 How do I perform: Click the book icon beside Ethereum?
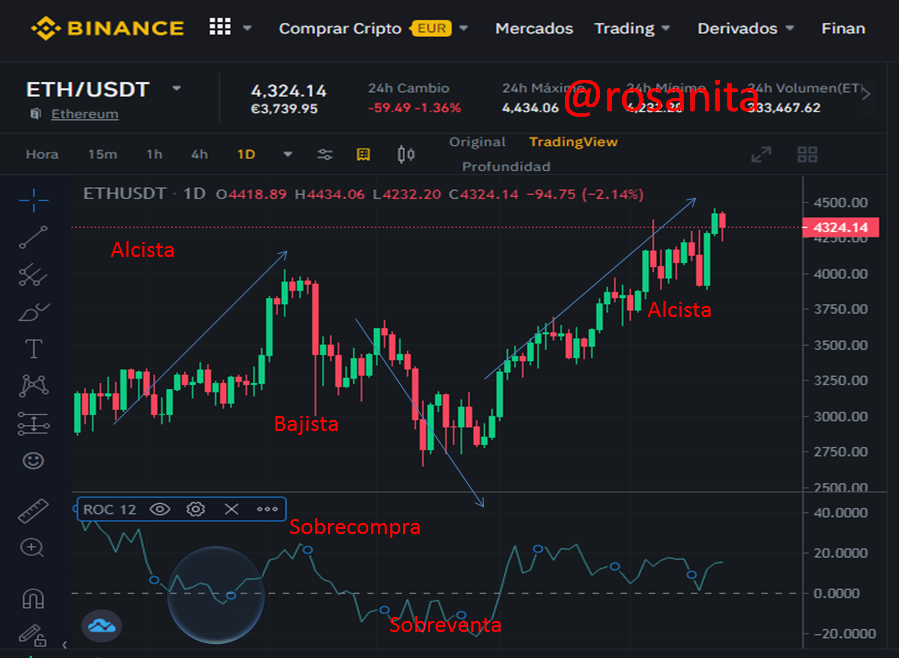tap(36, 113)
